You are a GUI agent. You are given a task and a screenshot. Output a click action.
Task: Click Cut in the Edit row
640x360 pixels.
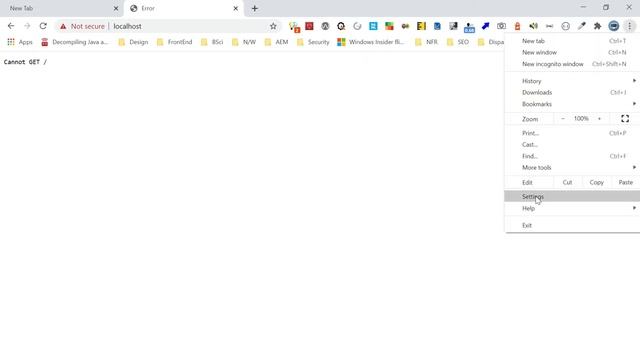(x=567, y=182)
